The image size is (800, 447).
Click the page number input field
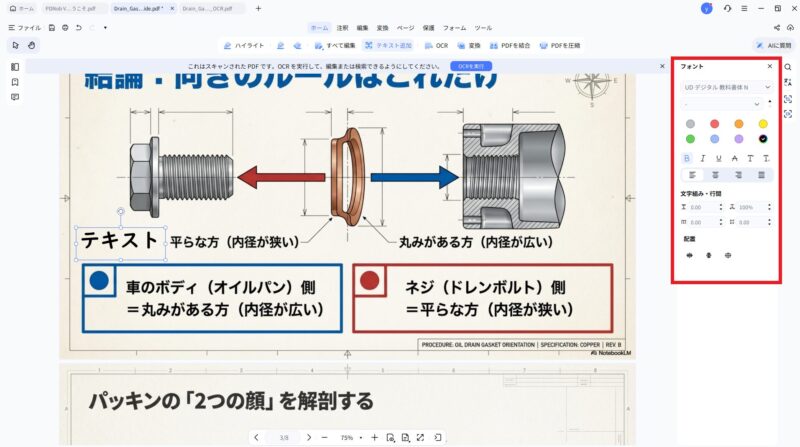coord(284,438)
